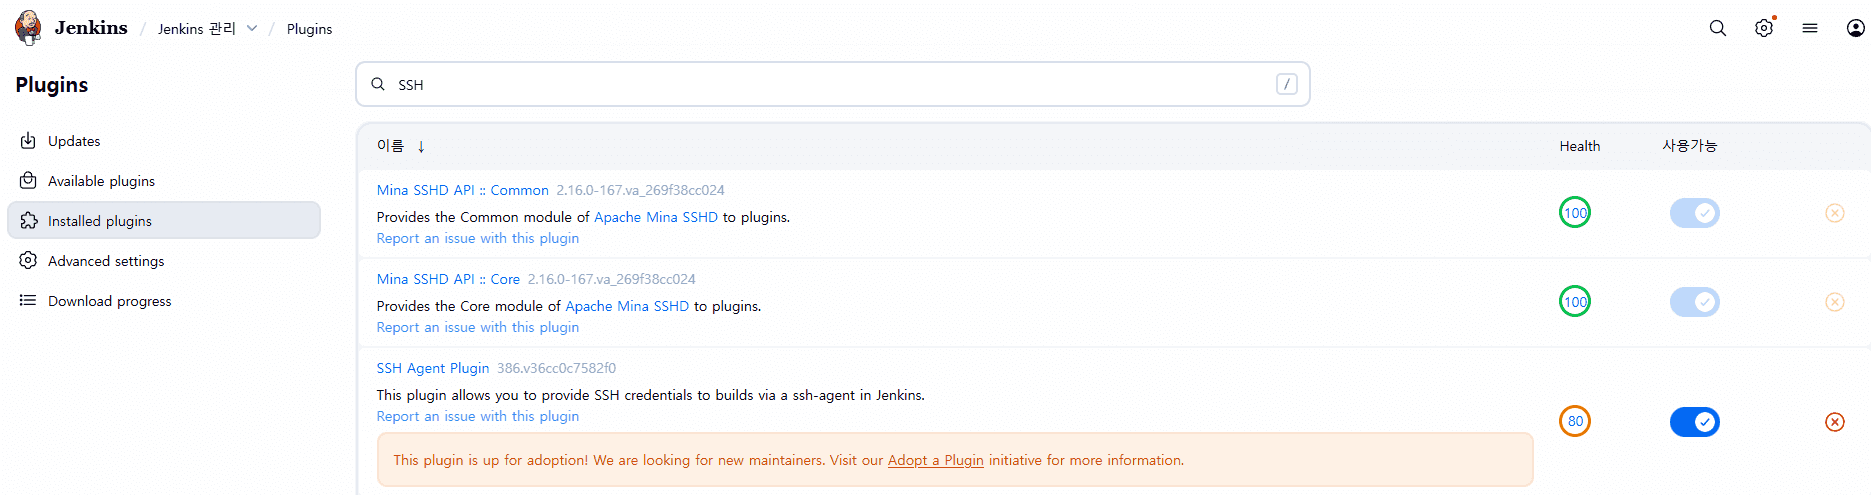Go to Available plugins in sidebar
Viewport: 1871px width, 495px height.
click(101, 181)
